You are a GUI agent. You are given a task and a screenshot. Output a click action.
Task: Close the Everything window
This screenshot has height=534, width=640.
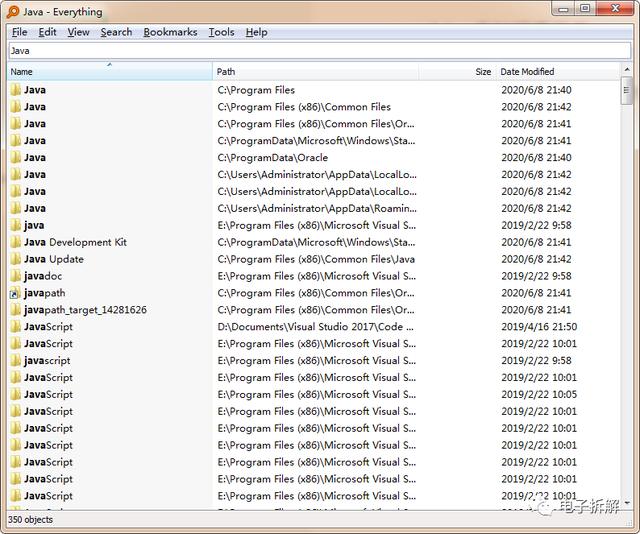tap(615, 9)
